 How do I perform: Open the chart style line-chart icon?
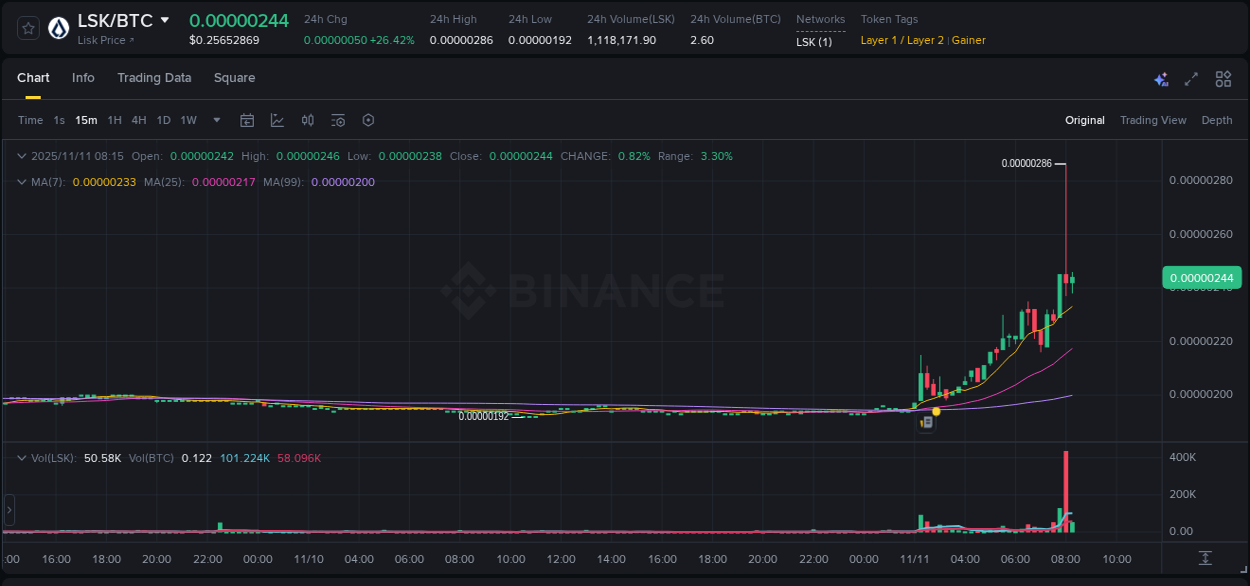click(x=277, y=120)
